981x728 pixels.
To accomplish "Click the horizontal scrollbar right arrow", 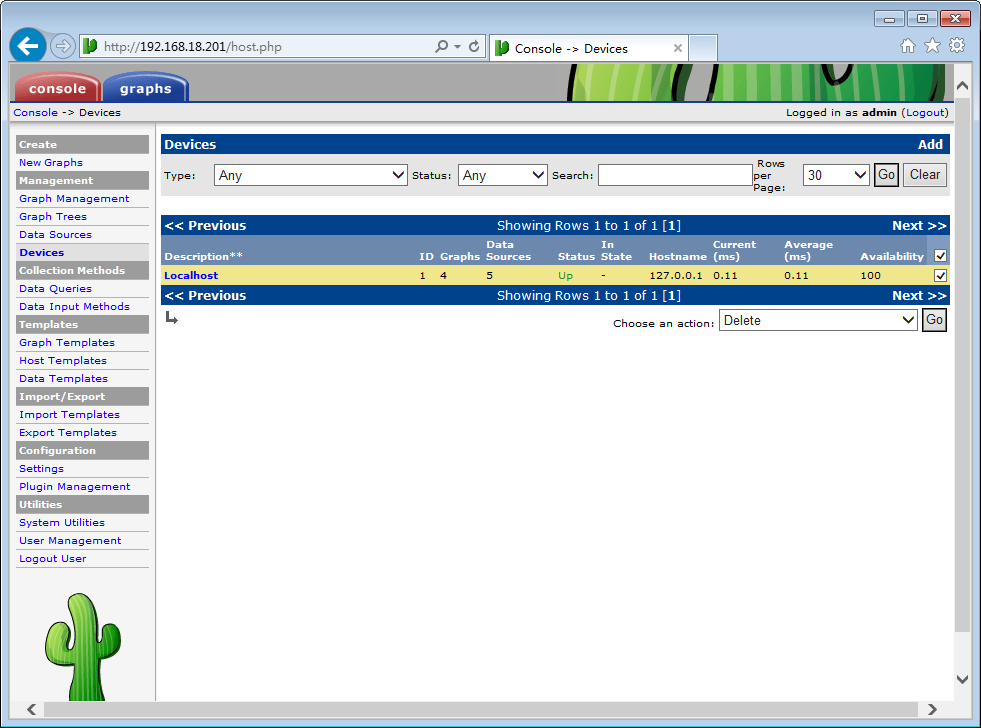I will click(x=932, y=709).
